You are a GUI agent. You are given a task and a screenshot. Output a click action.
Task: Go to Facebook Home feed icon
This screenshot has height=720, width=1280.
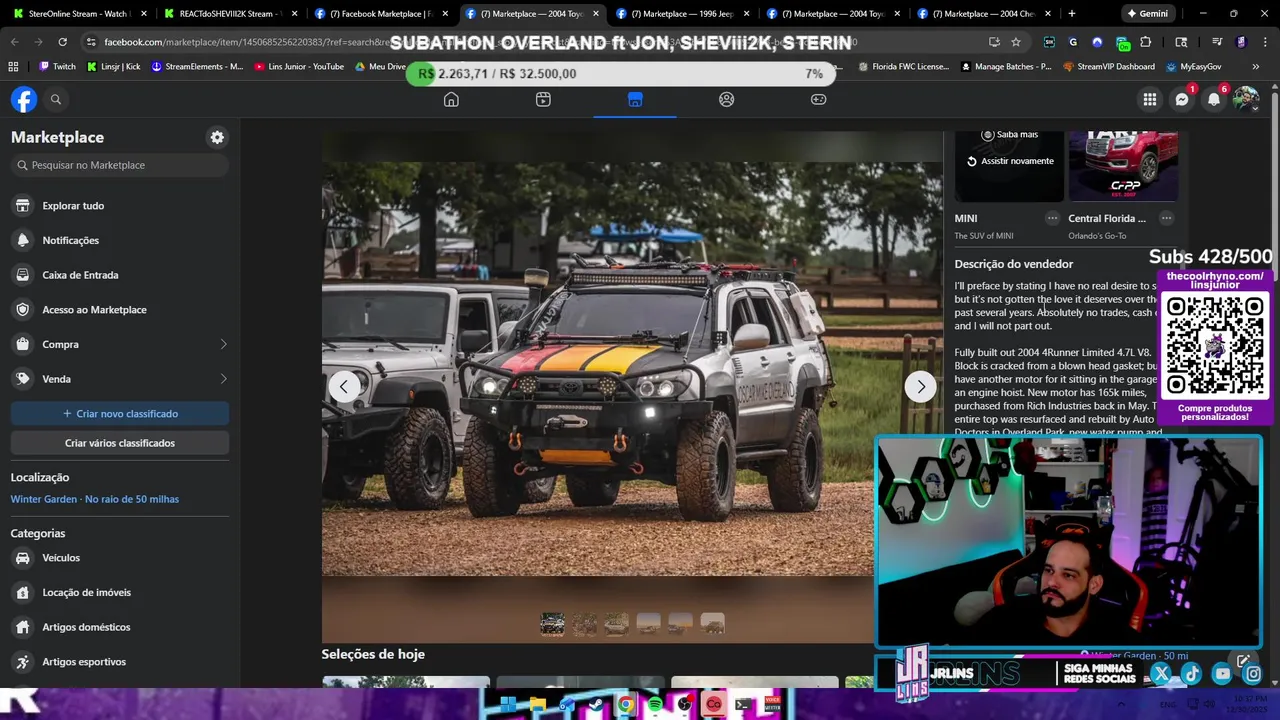pos(451,99)
